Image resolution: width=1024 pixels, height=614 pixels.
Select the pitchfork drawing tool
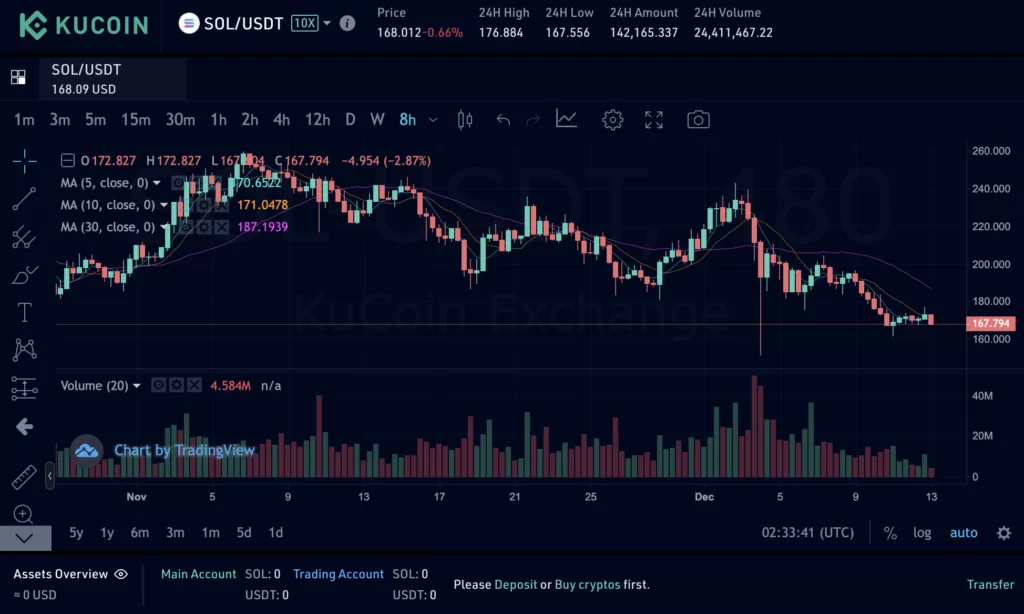pos(24,237)
